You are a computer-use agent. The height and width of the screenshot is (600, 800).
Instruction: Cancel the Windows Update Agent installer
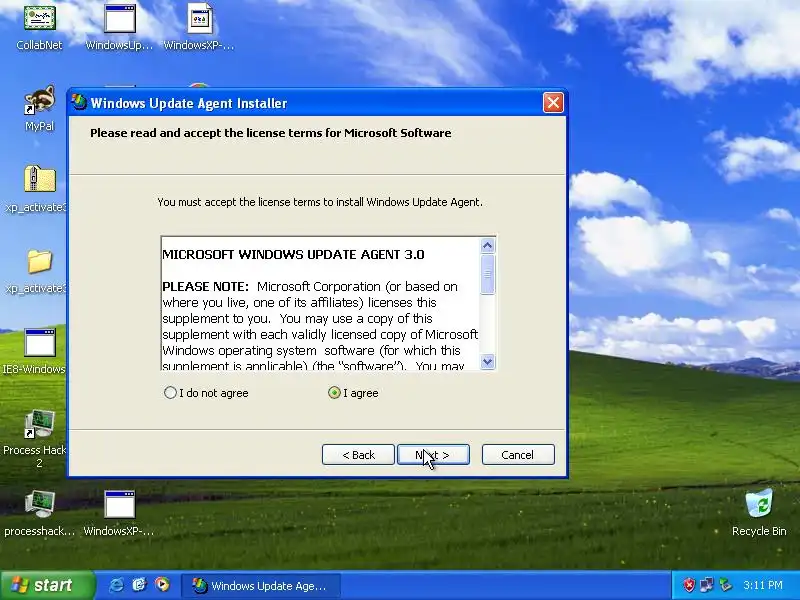click(x=518, y=455)
